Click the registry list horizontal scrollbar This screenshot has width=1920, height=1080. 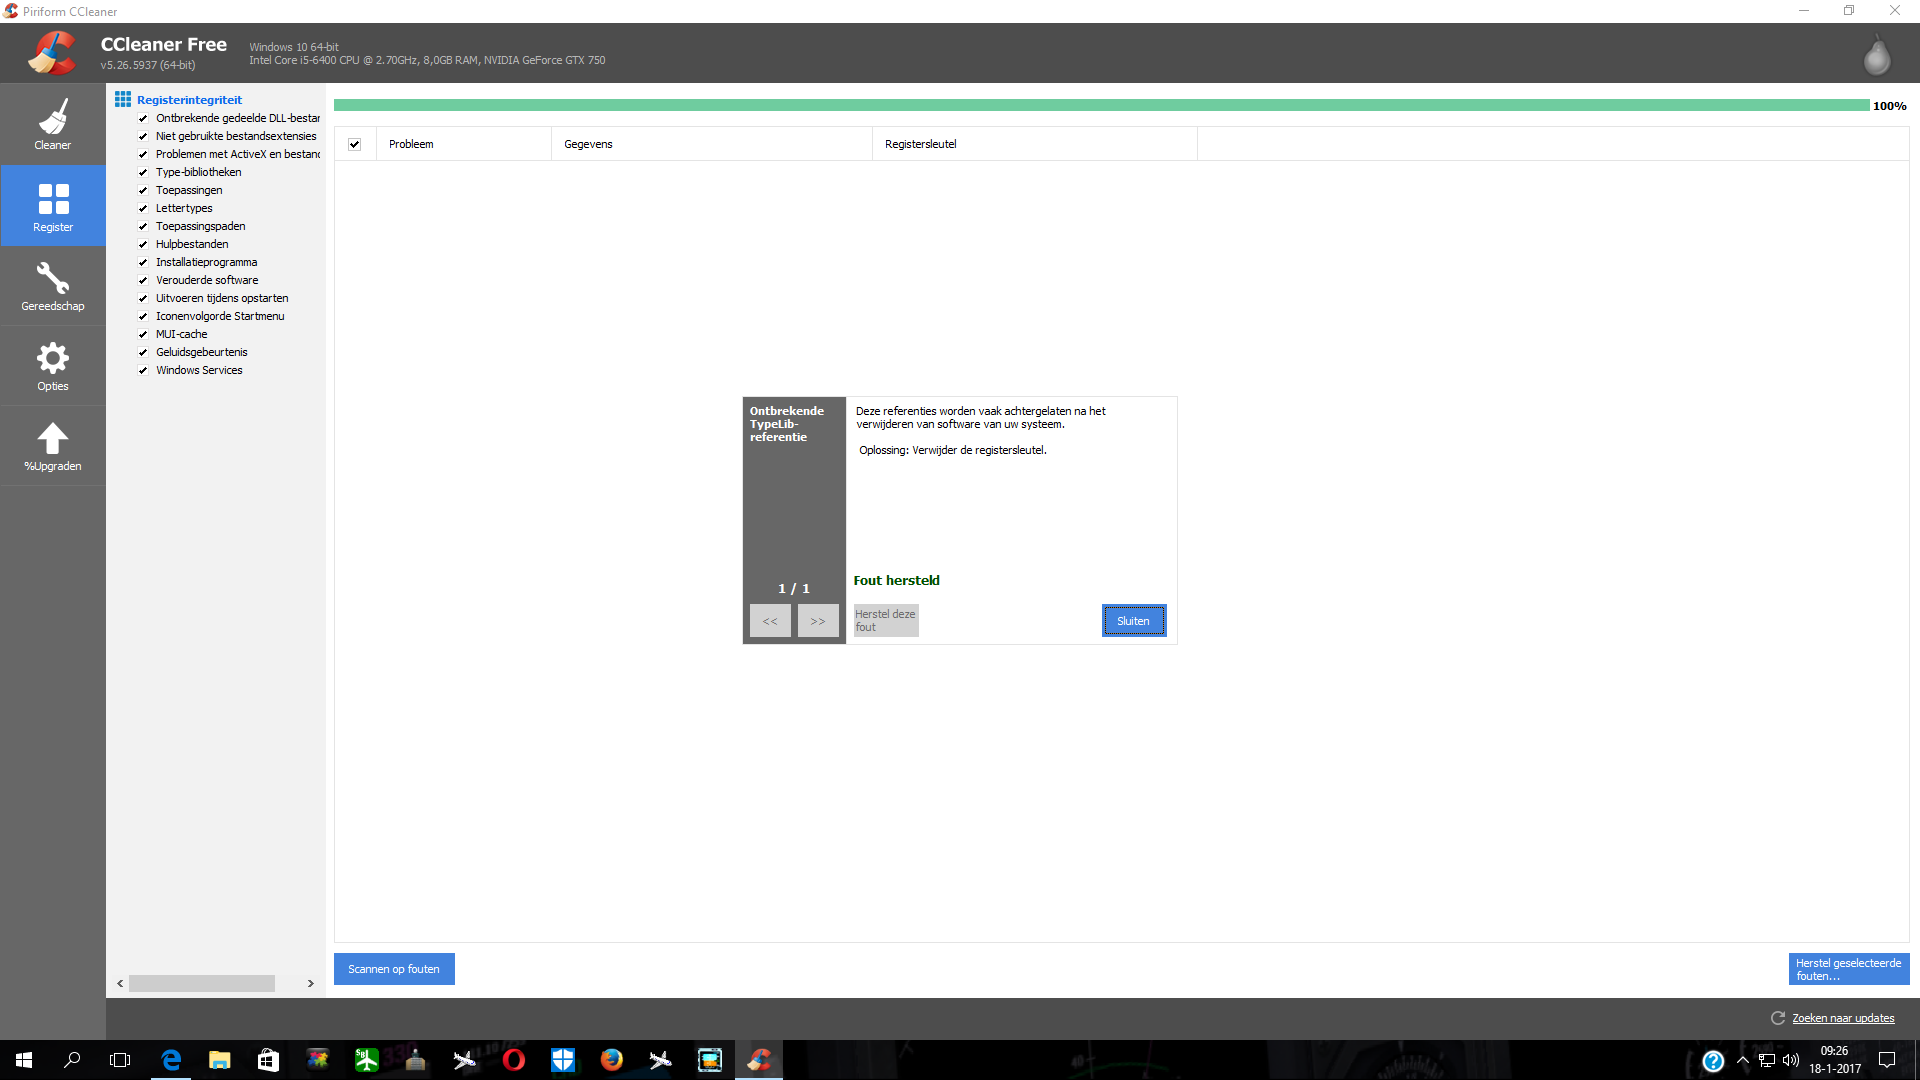(202, 983)
